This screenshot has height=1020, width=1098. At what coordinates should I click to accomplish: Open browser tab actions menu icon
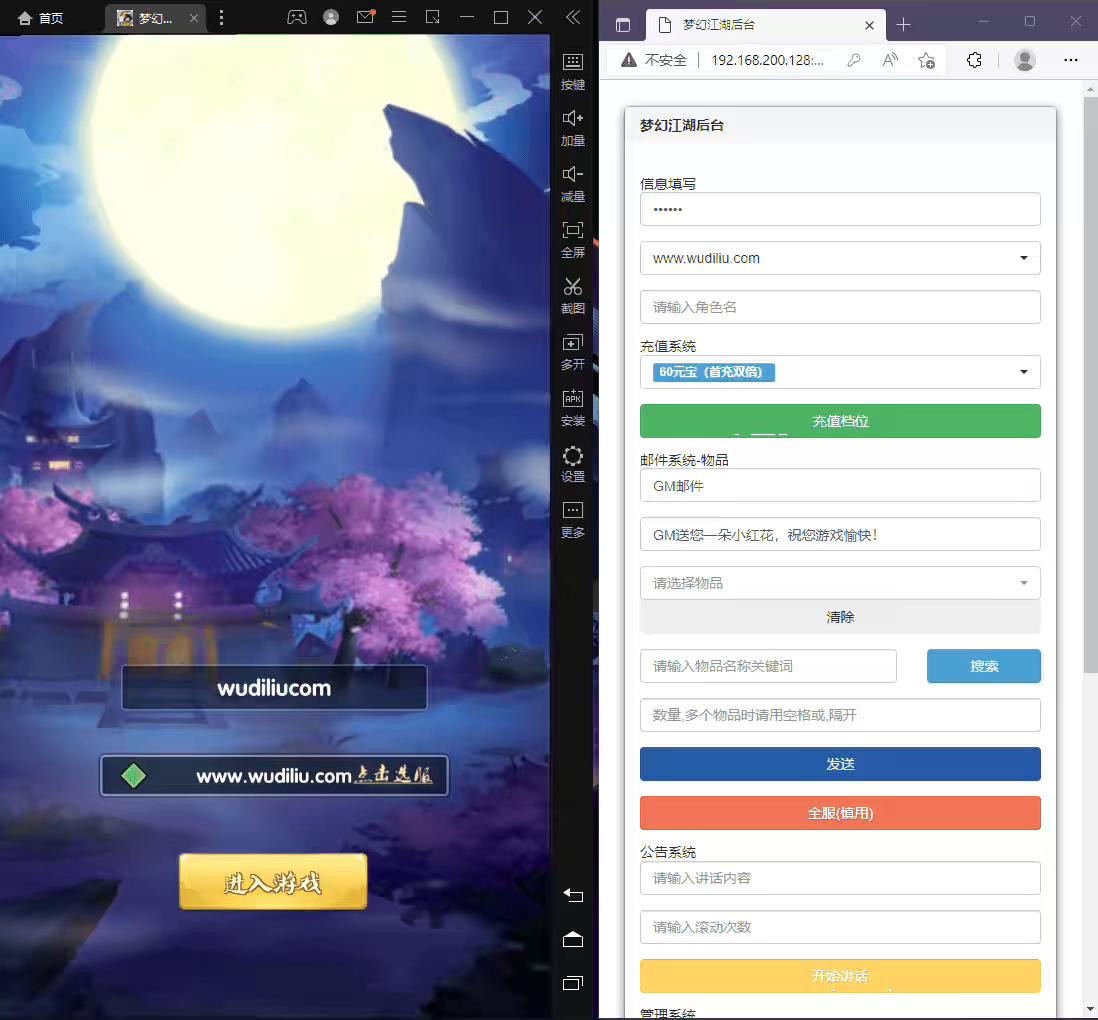click(x=623, y=25)
